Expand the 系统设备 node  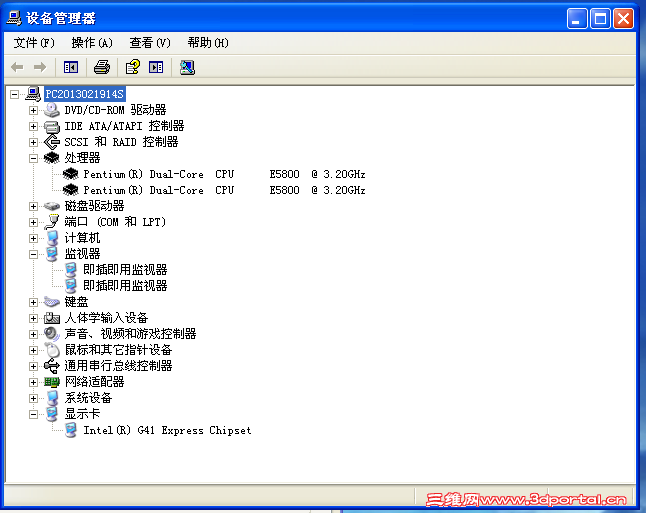tap(33, 398)
